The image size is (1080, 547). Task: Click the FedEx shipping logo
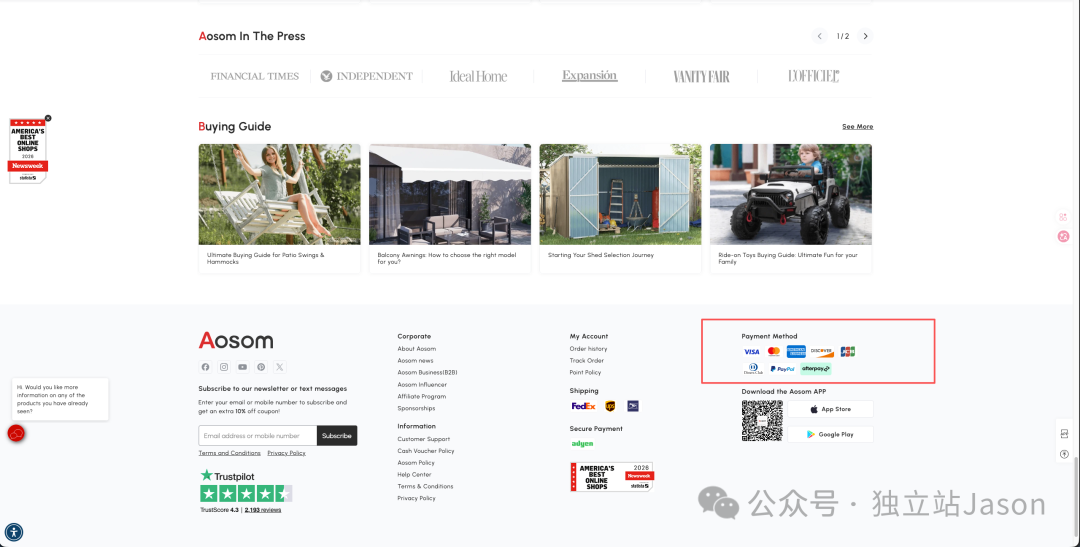click(x=583, y=406)
